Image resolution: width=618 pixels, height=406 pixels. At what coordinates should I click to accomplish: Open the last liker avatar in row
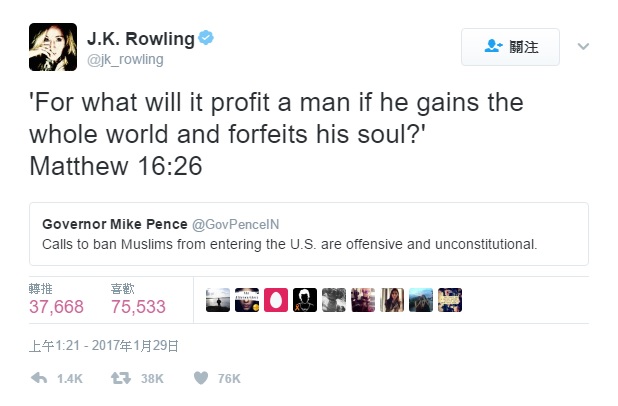click(450, 300)
